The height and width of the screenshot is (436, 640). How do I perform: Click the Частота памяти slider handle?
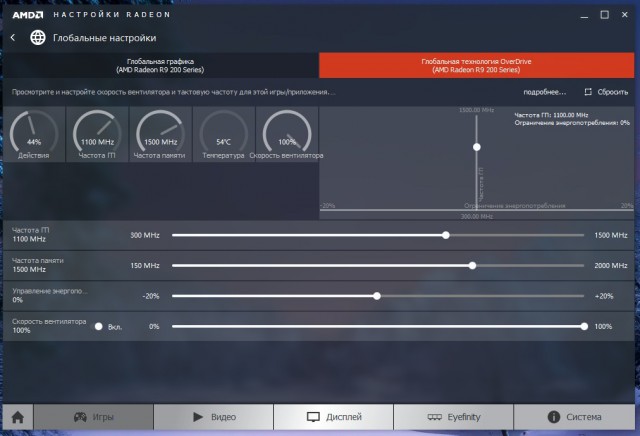[472, 266]
